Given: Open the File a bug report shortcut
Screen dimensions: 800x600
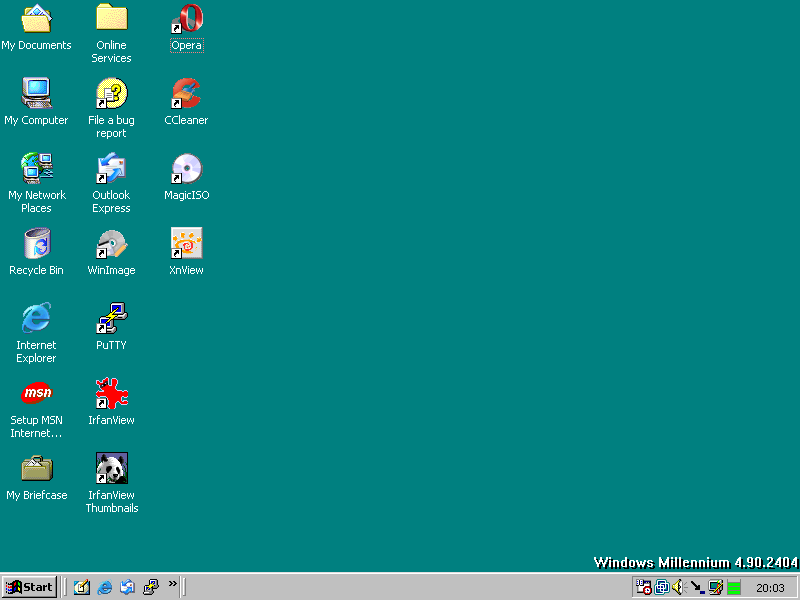Looking at the screenshot, I should point(111,95).
